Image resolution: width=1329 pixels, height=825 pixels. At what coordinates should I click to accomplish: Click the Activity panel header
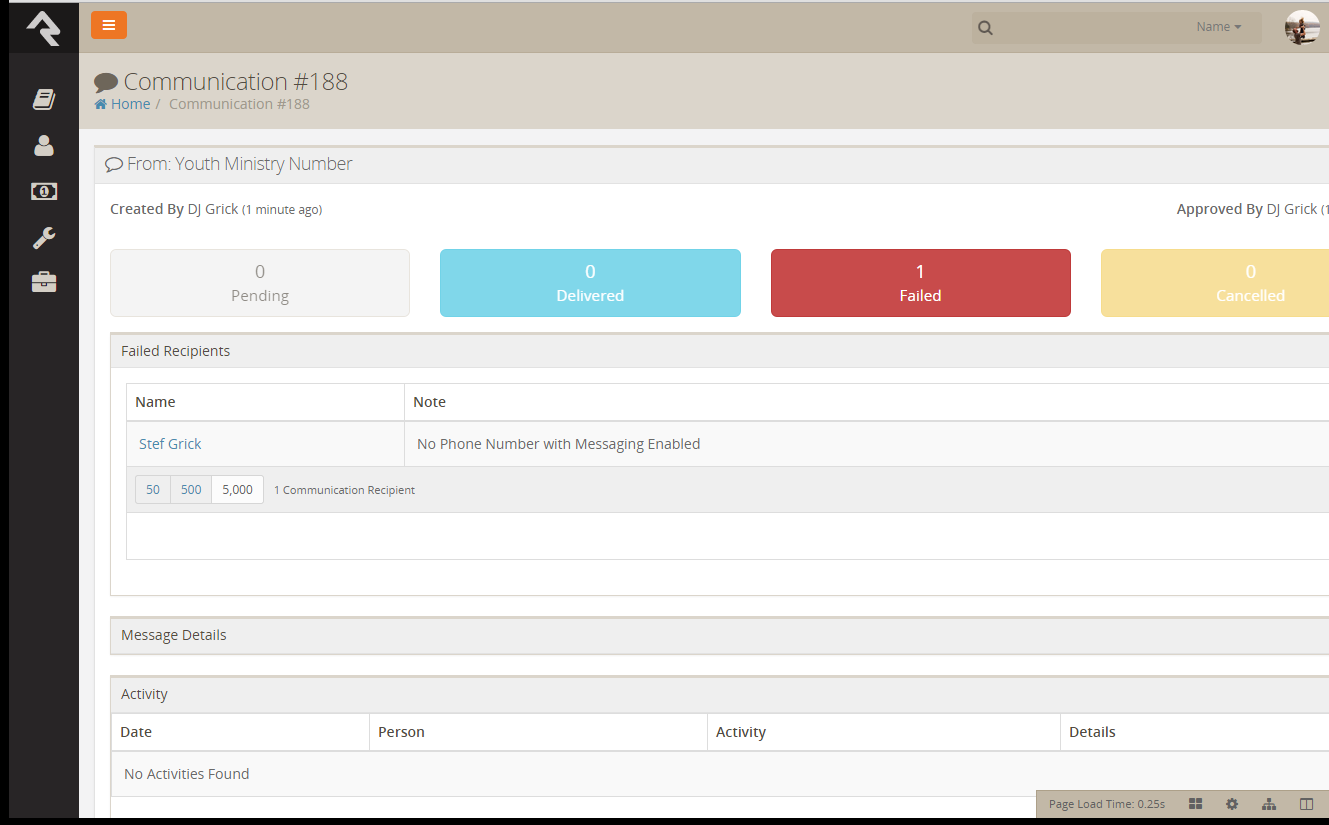[x=719, y=694]
